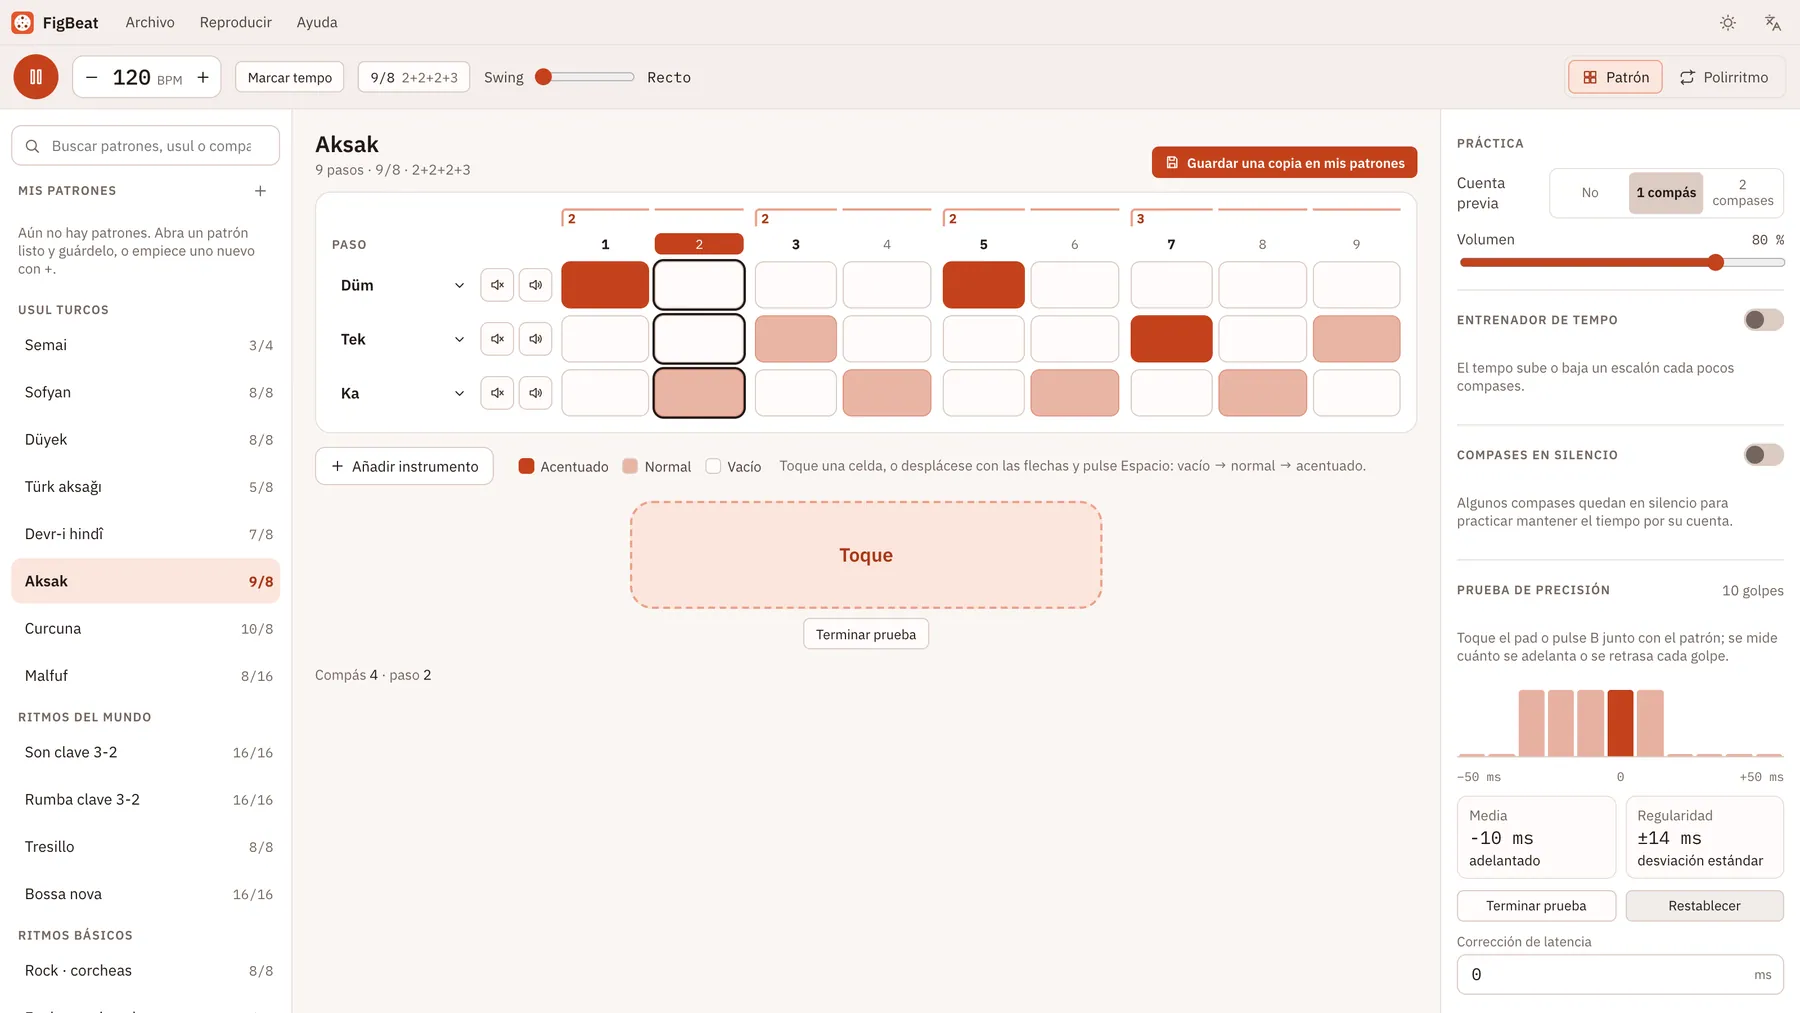Click the speaker icon on the Ka row
Image resolution: width=1800 pixels, height=1013 pixels.
(x=536, y=393)
